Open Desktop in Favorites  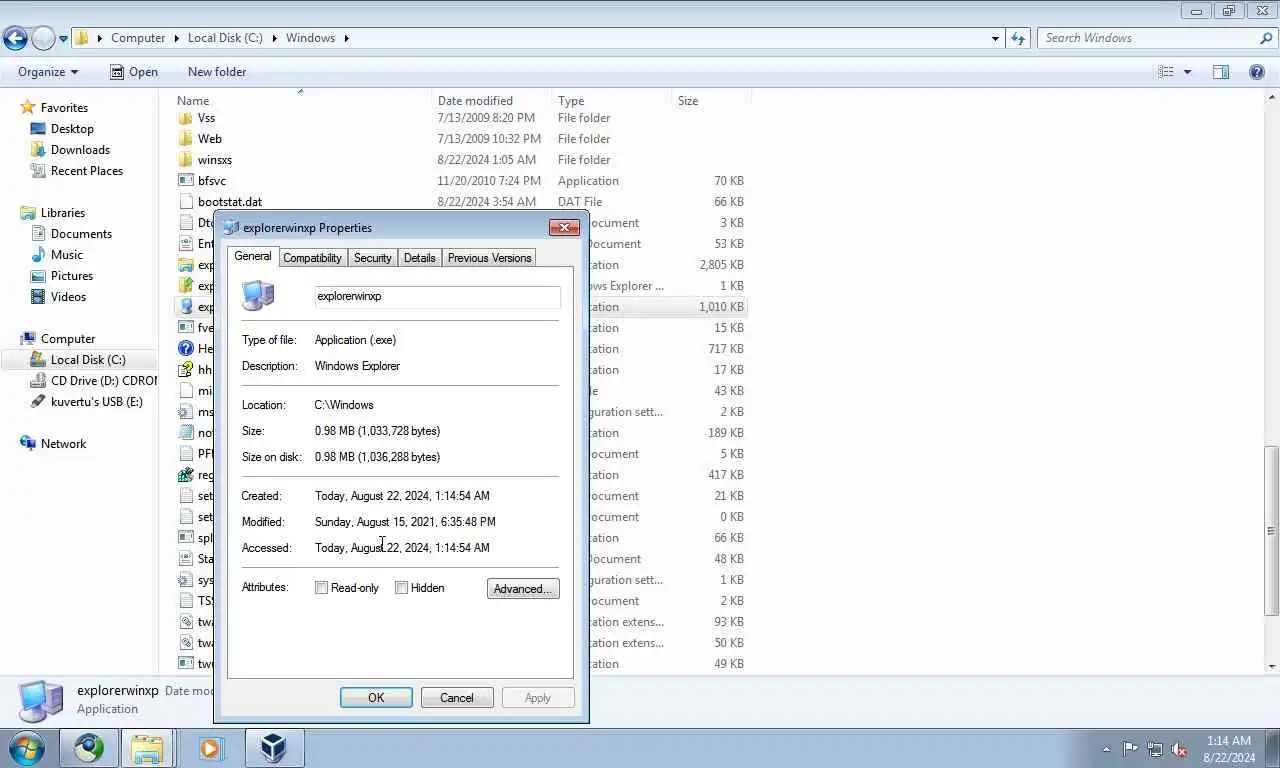(72, 129)
